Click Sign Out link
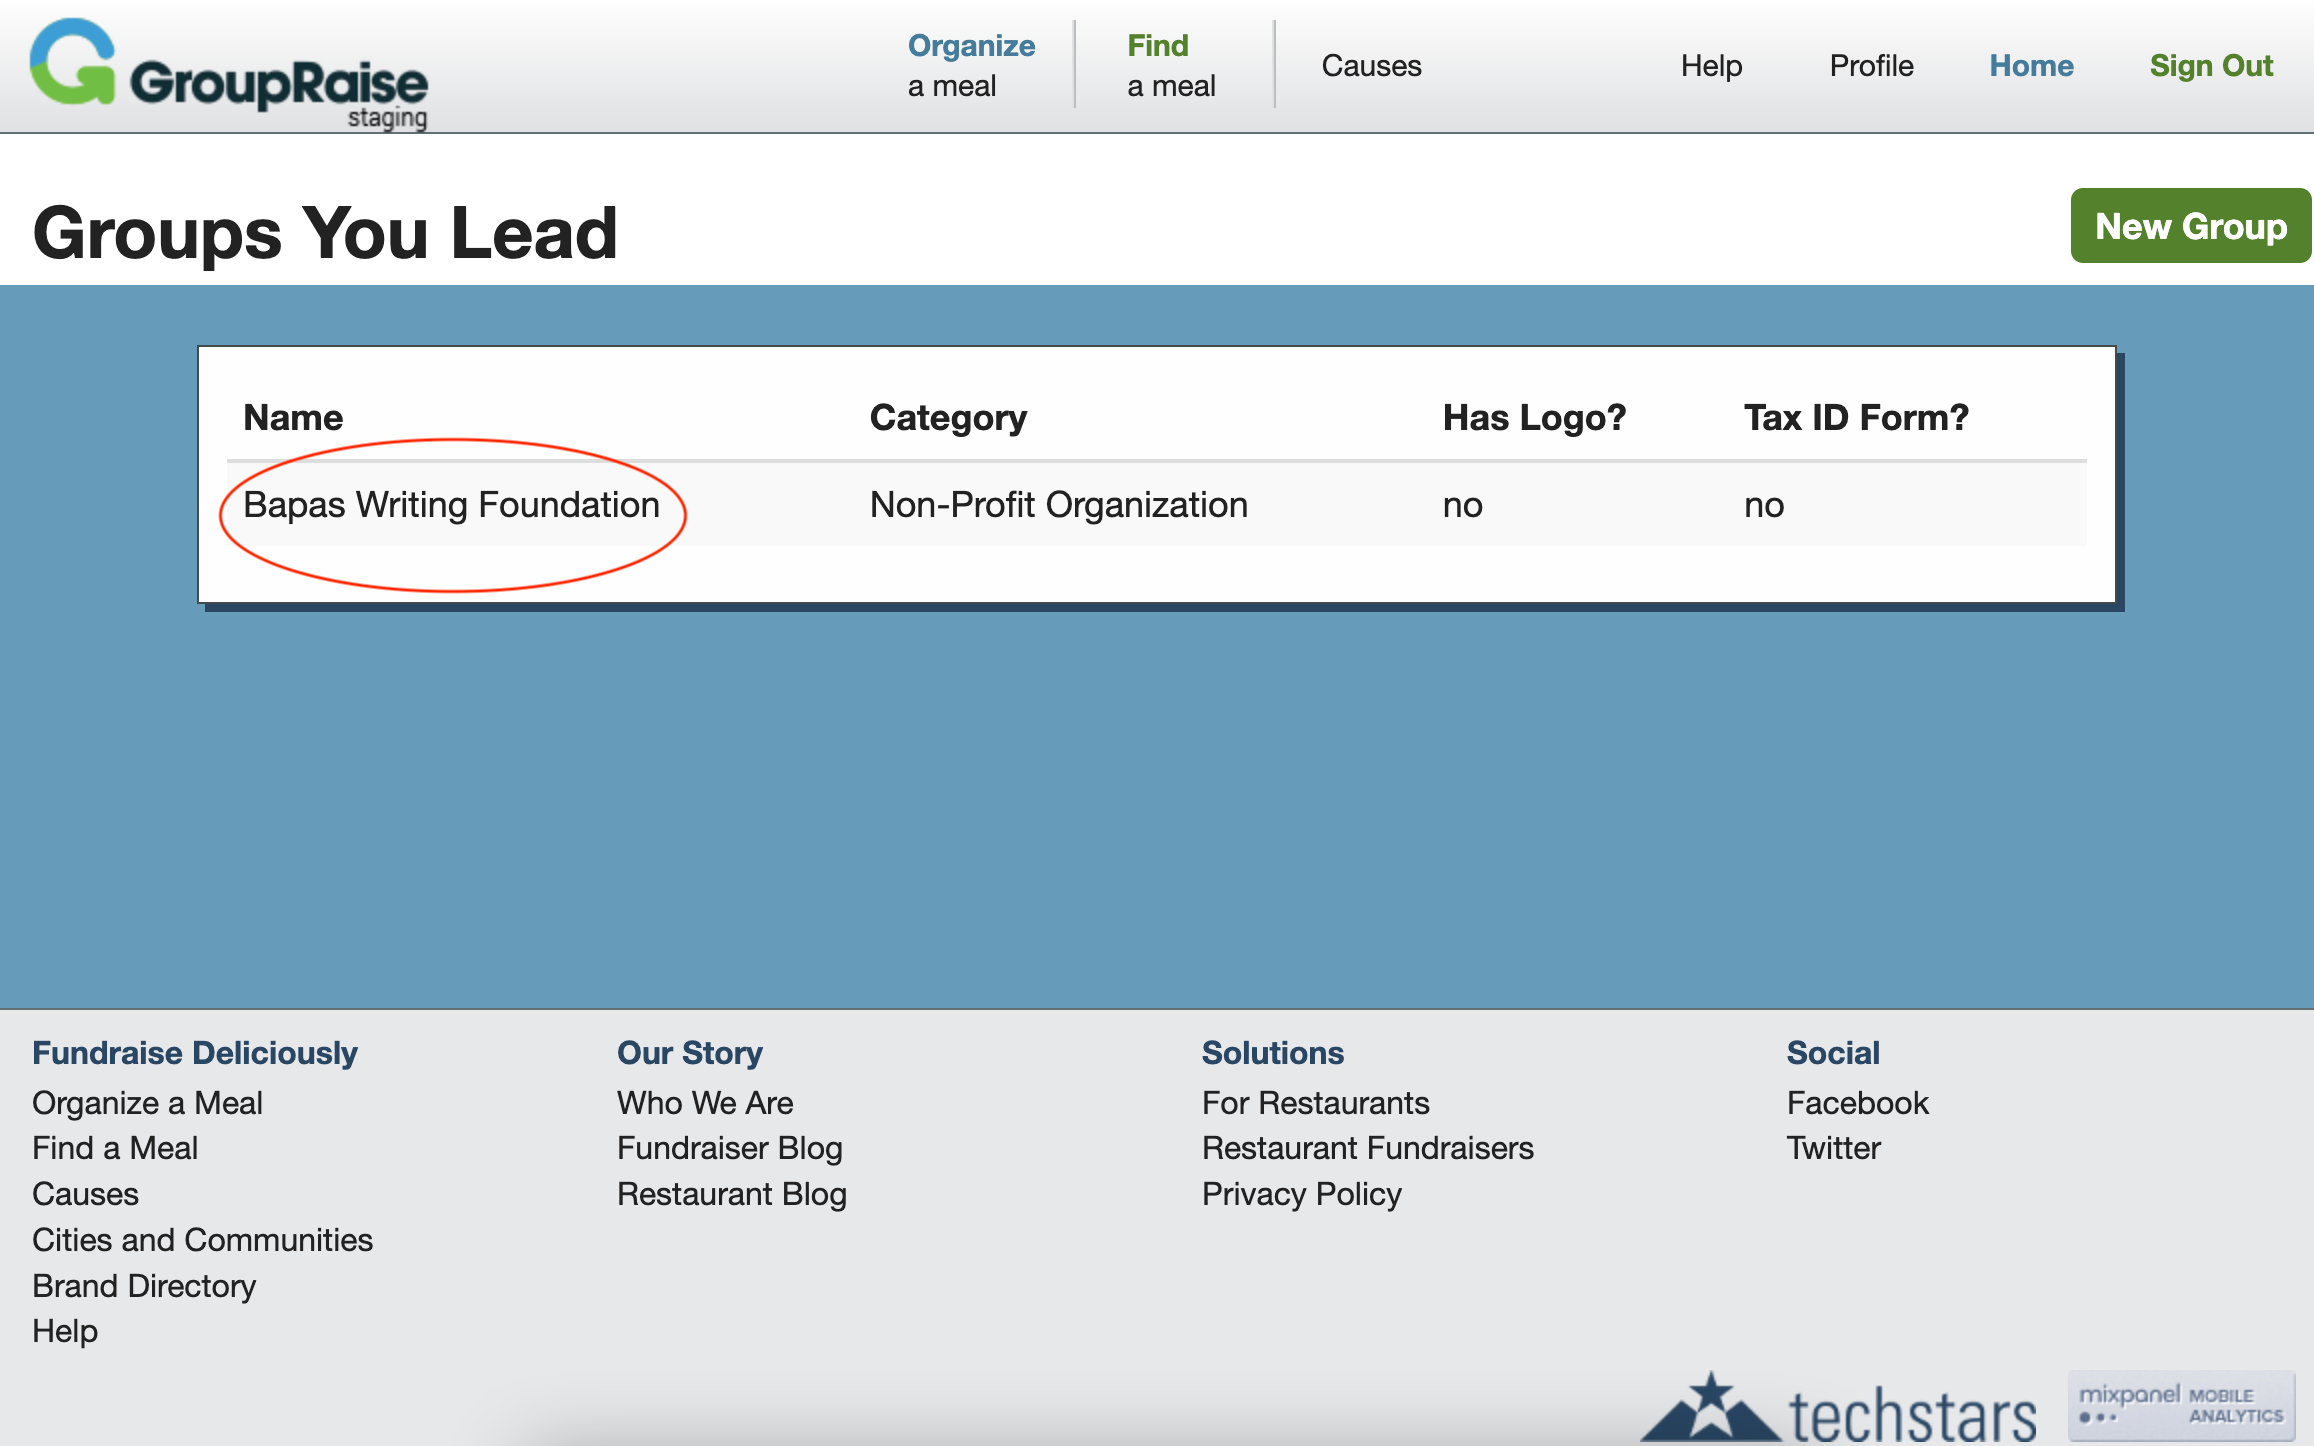 tap(2210, 66)
